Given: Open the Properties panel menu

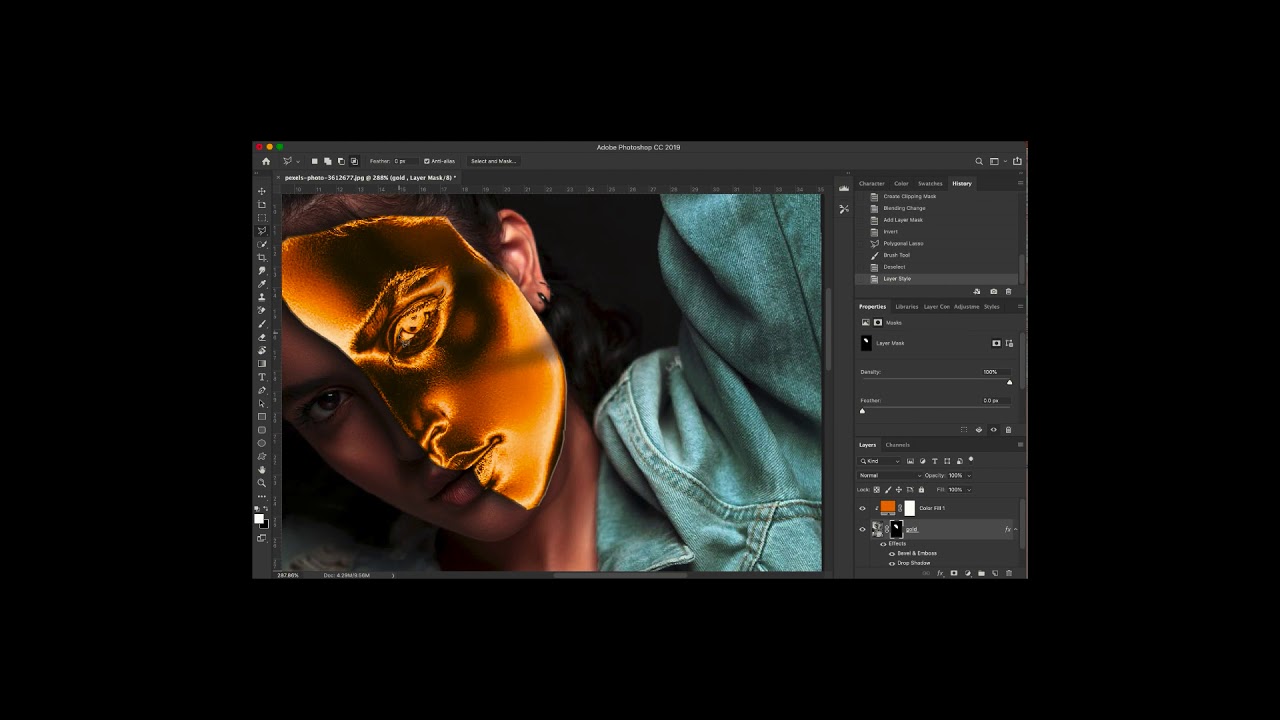Looking at the screenshot, I should click(1020, 306).
